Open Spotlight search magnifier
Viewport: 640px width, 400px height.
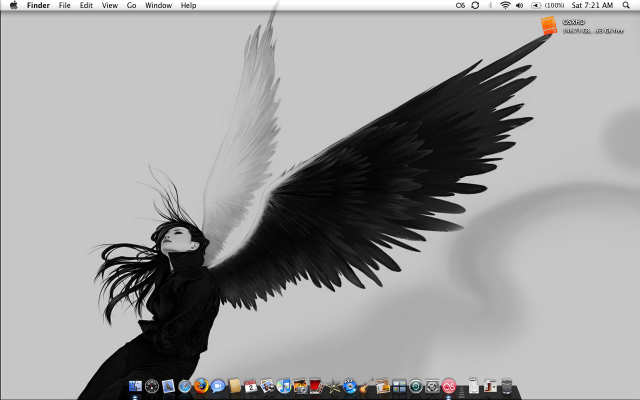[x=626, y=5]
